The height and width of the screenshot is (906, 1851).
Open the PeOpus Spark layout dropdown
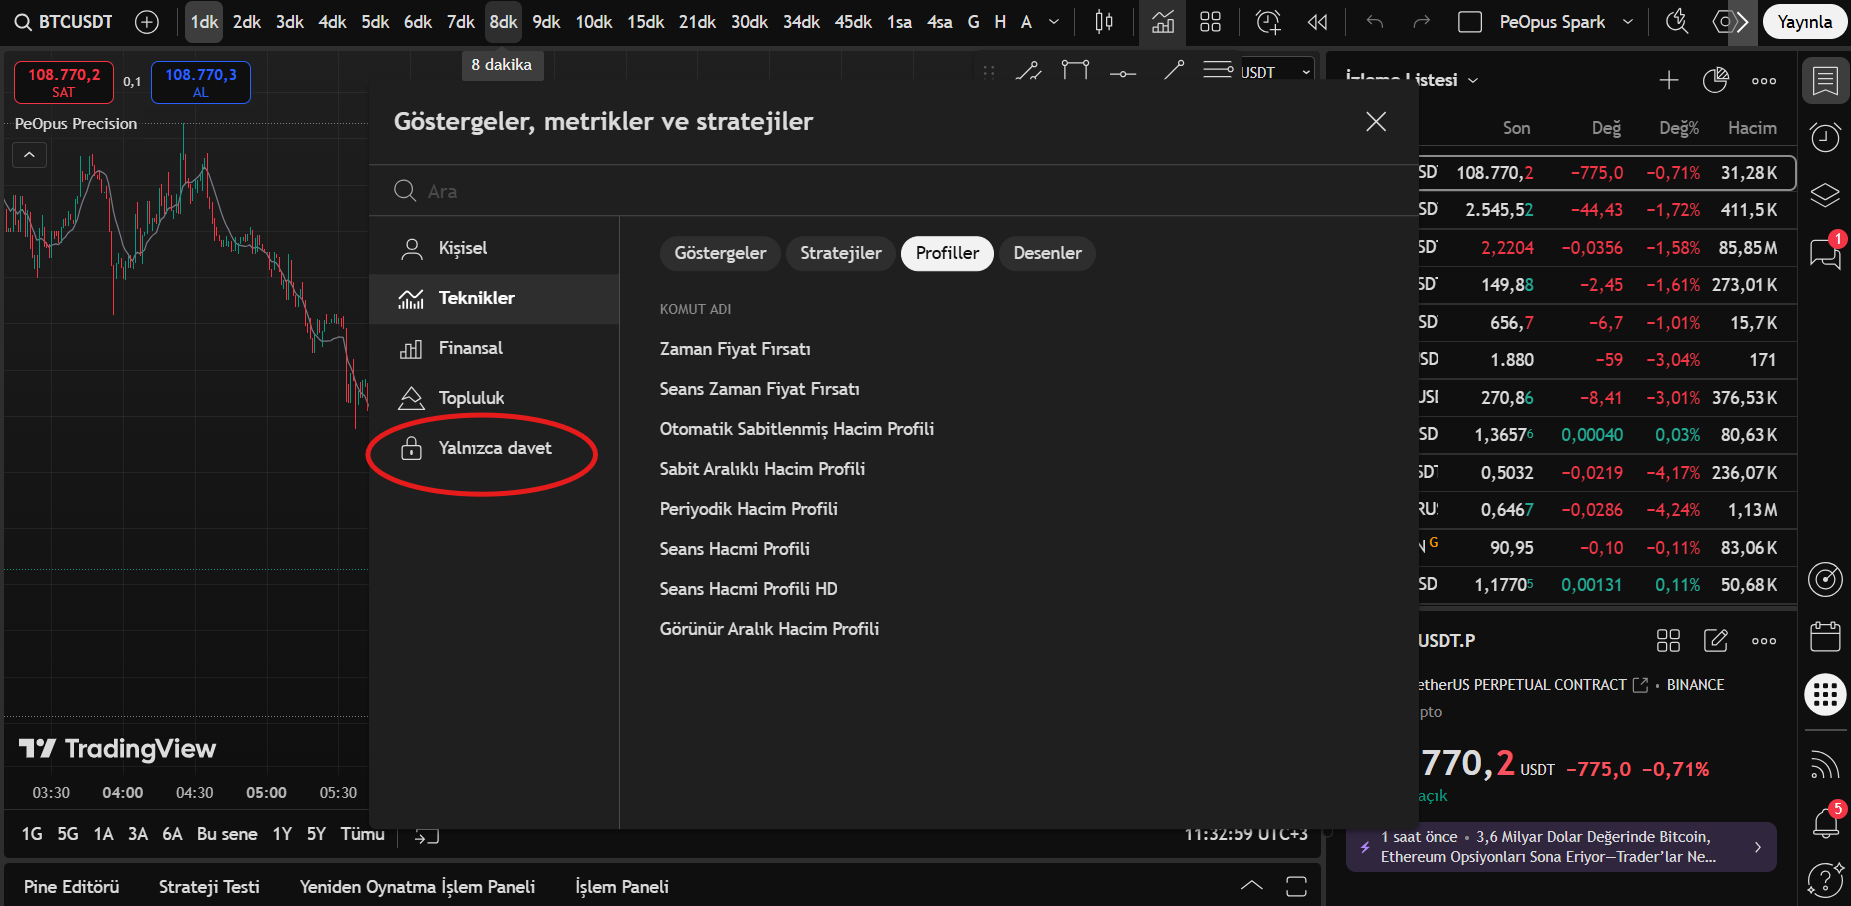coord(1628,22)
